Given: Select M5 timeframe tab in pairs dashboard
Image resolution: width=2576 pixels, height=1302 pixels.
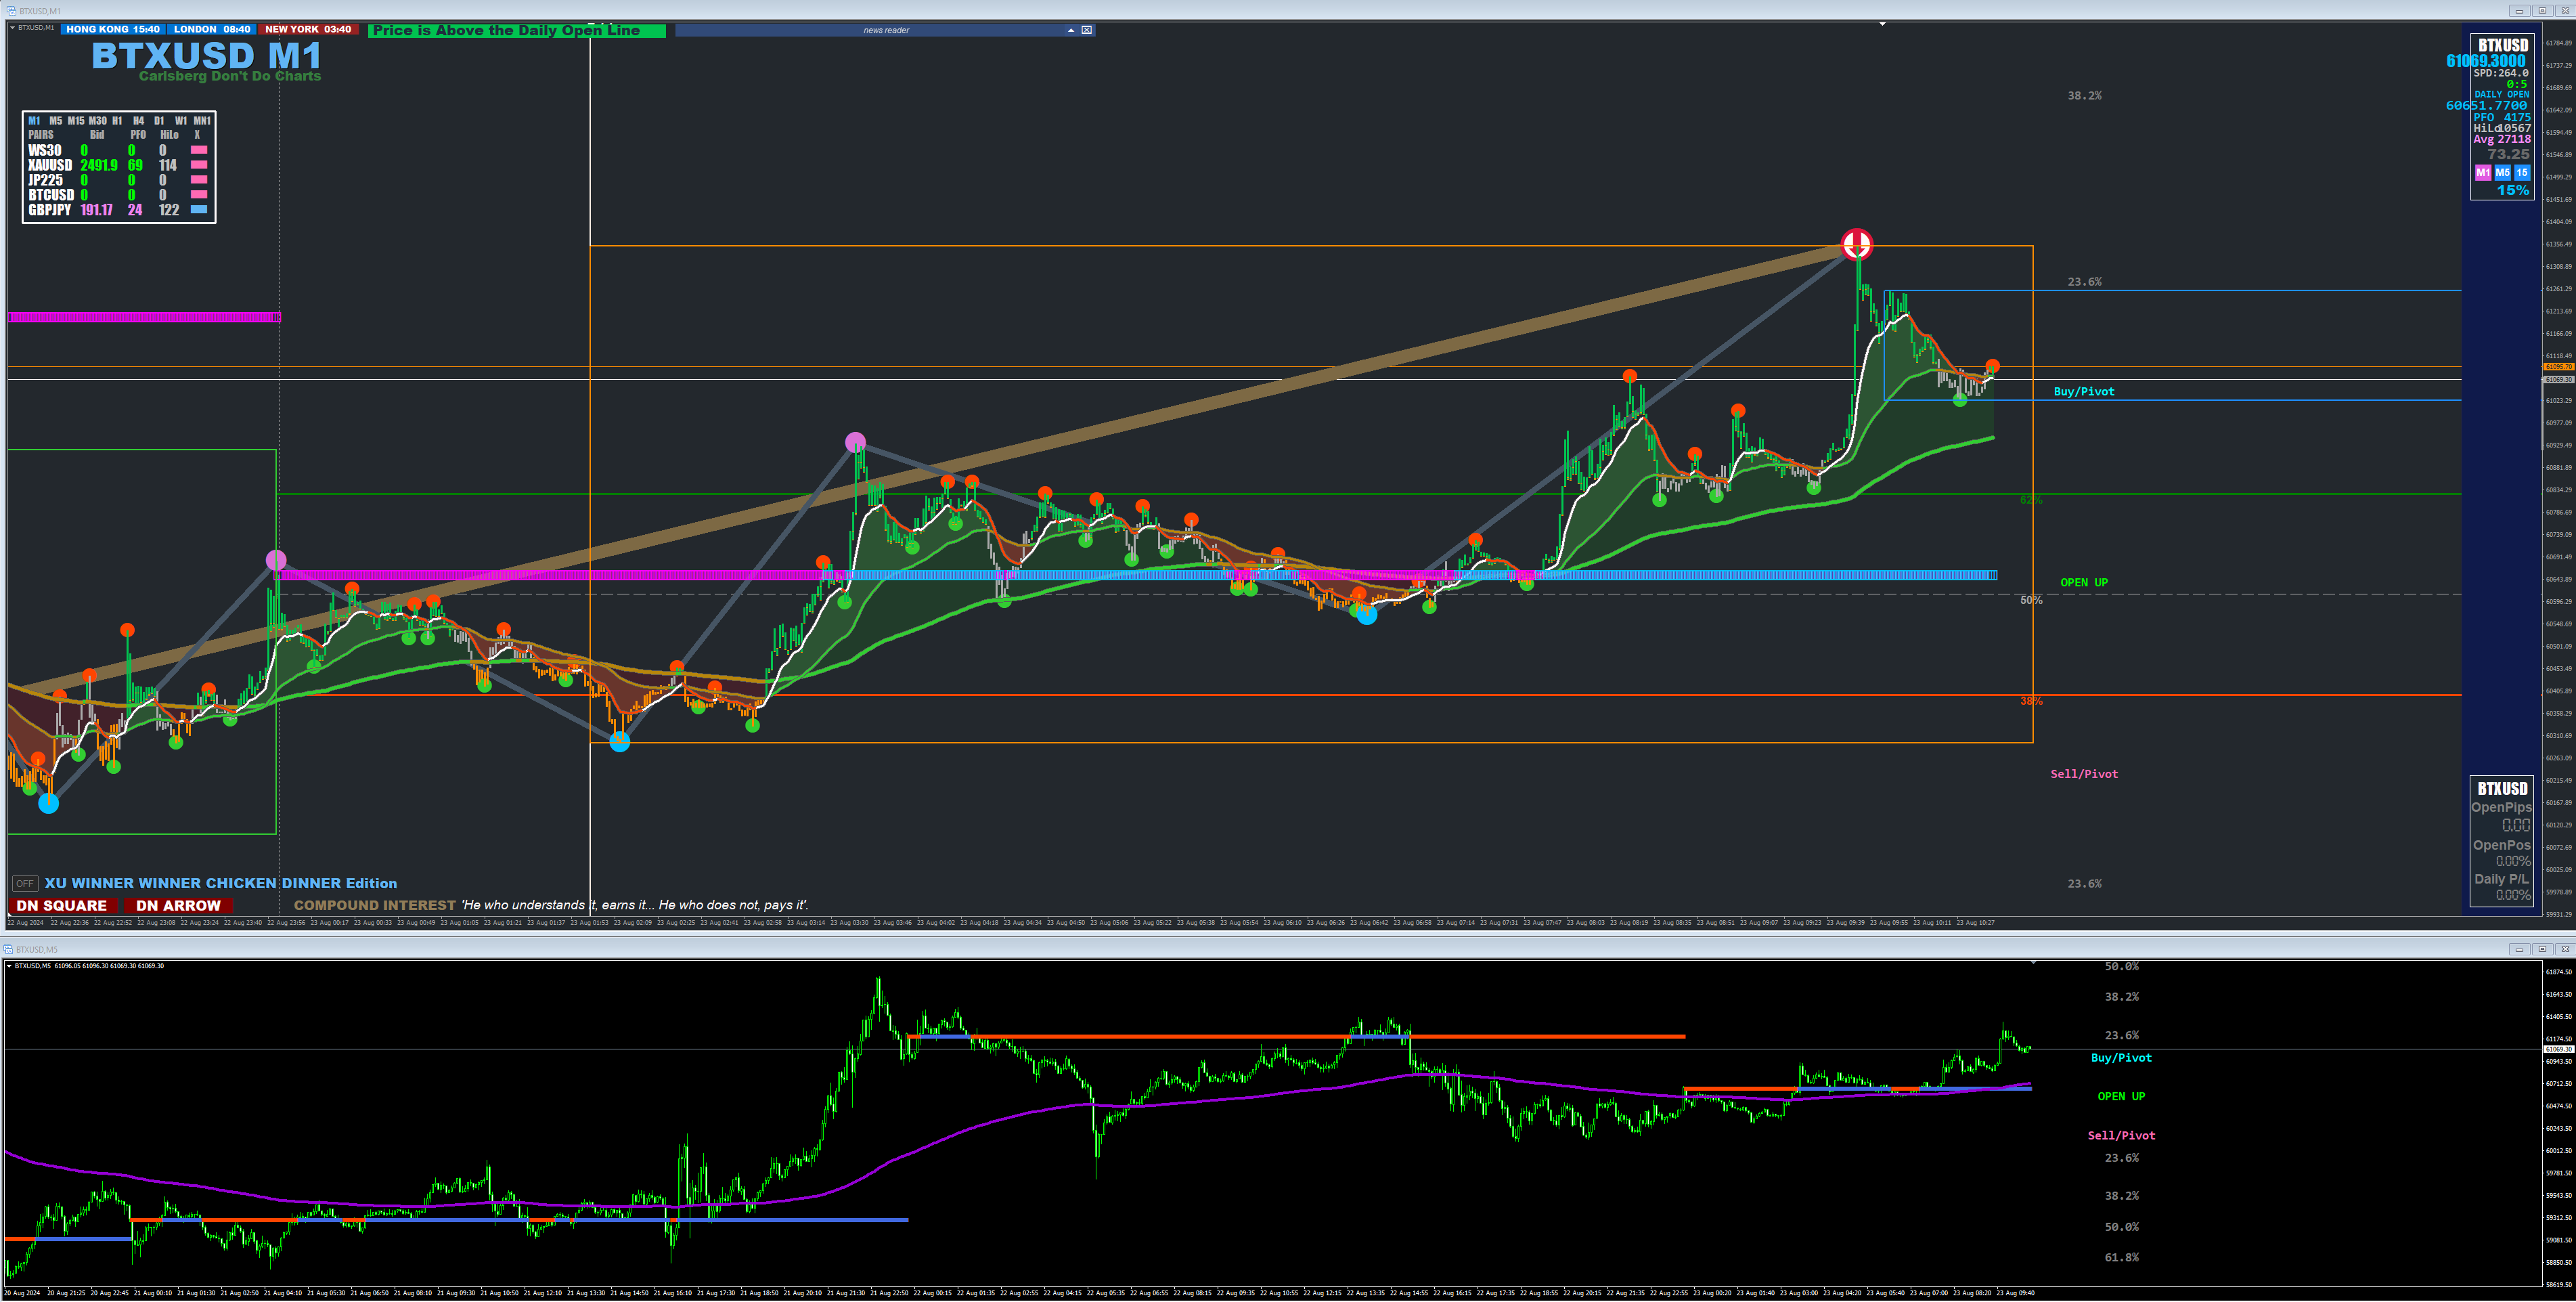Looking at the screenshot, I should [55, 121].
